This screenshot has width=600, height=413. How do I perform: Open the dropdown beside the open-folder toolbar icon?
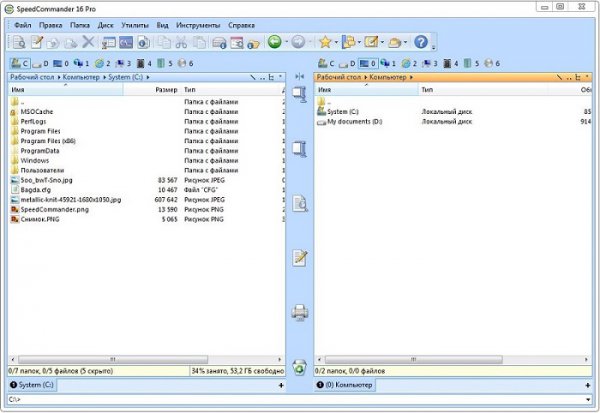coord(405,42)
